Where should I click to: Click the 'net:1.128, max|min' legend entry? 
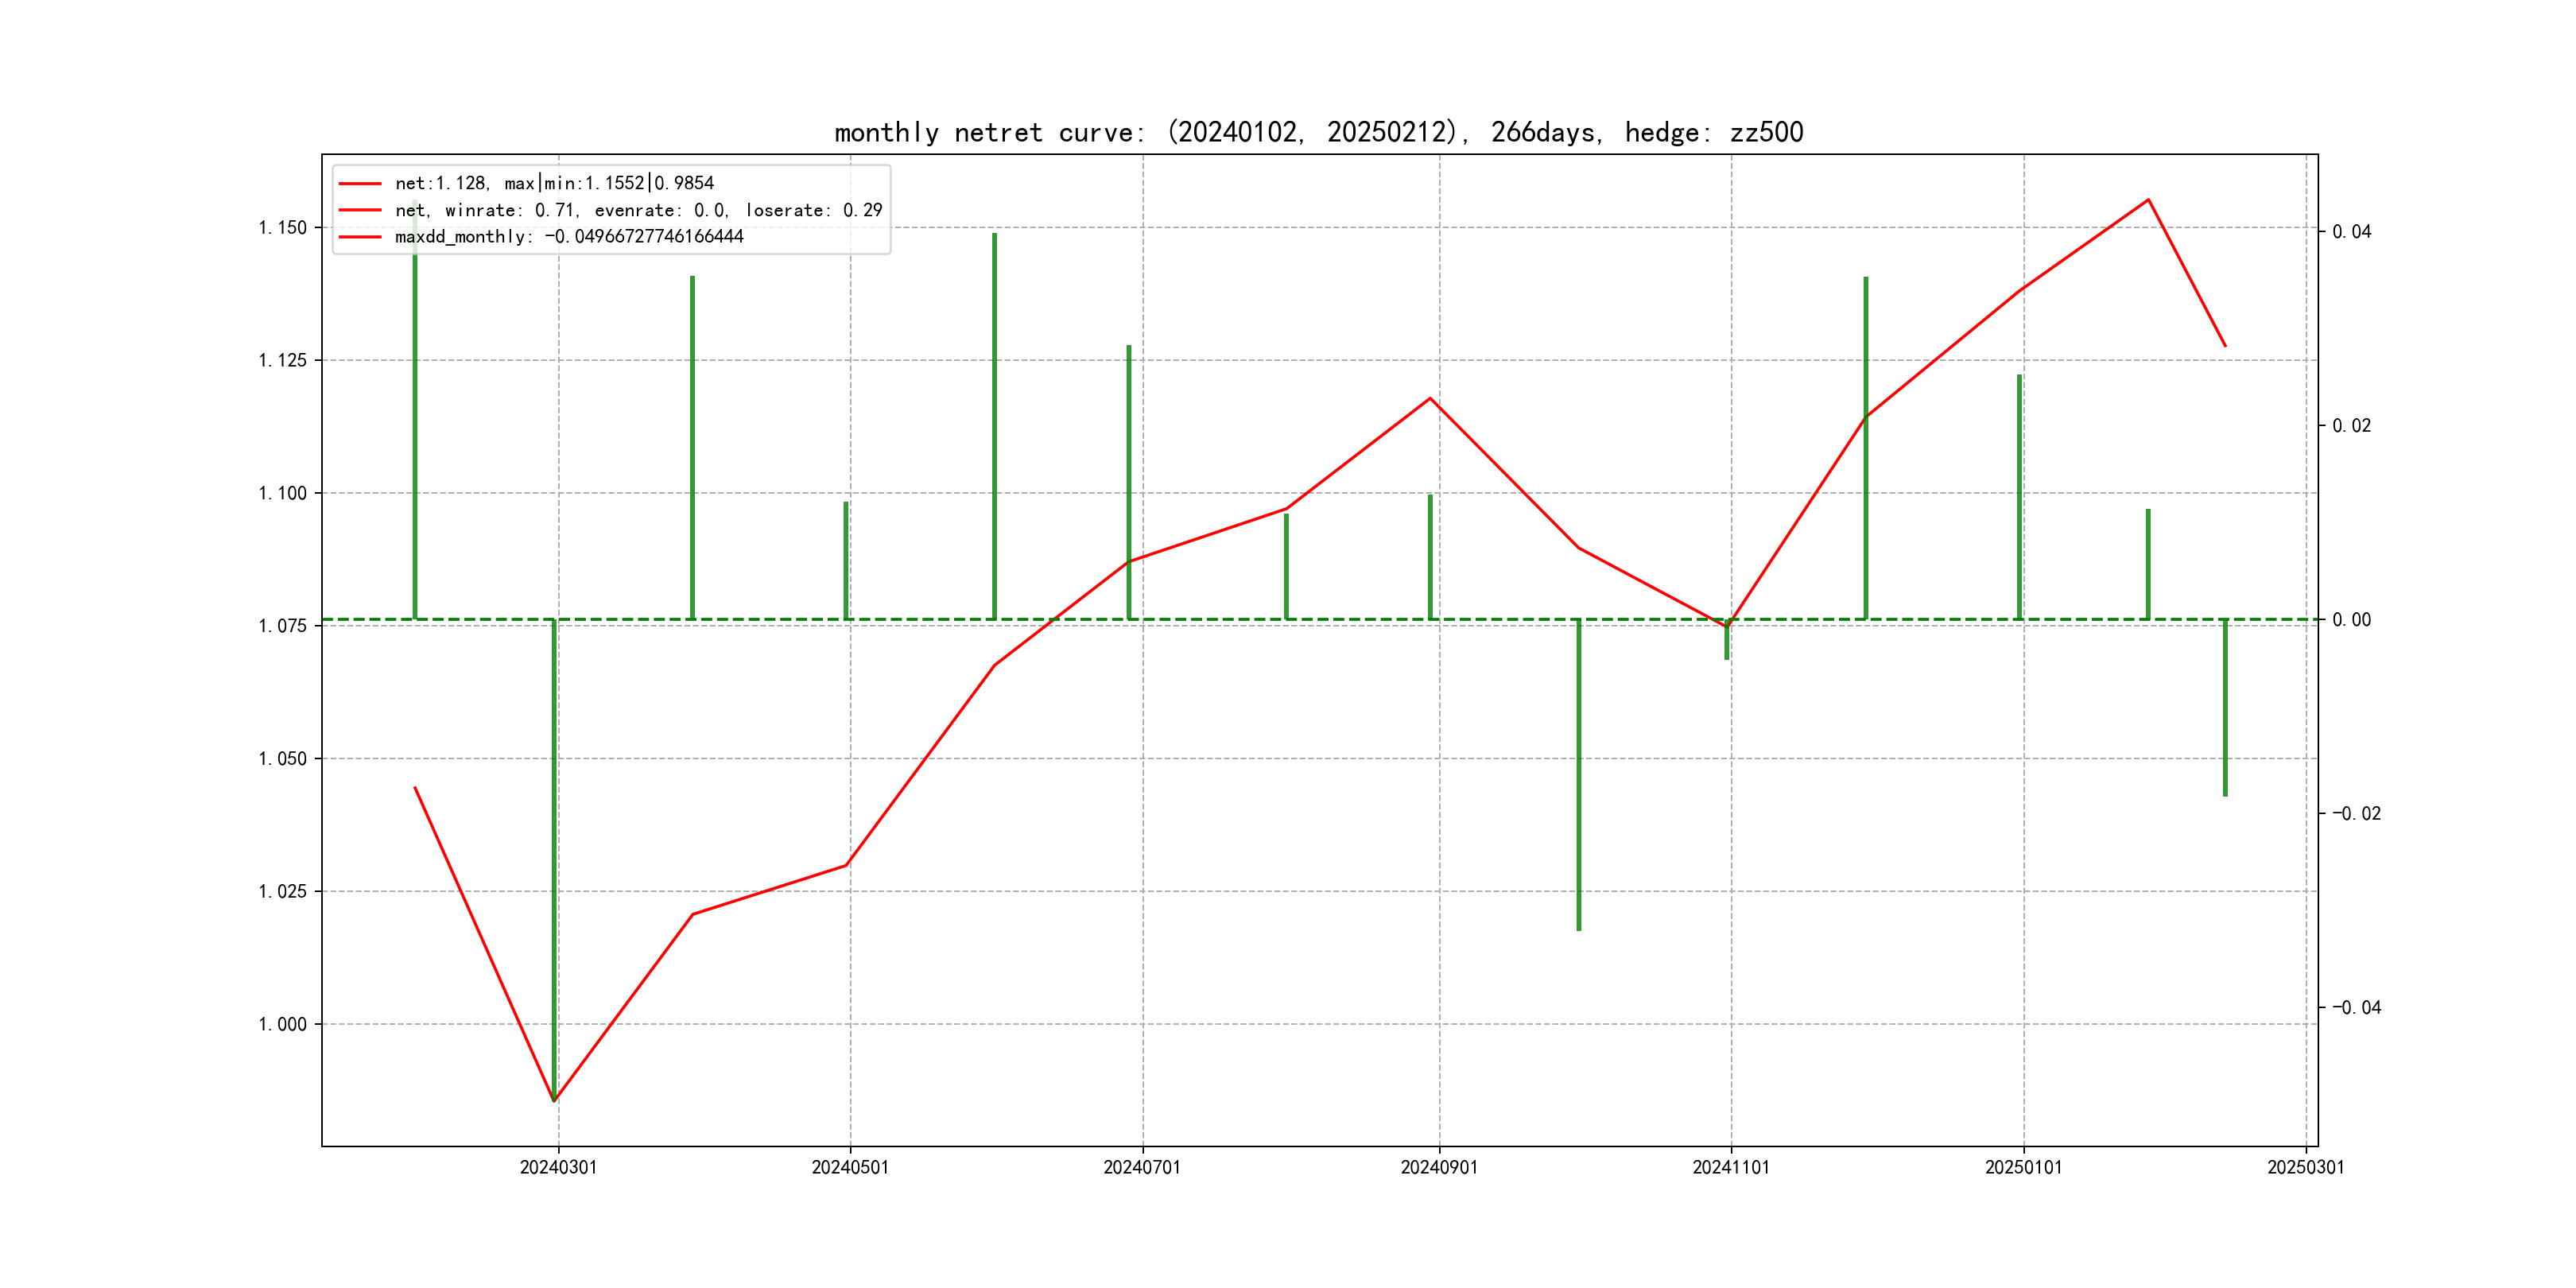click(x=554, y=183)
